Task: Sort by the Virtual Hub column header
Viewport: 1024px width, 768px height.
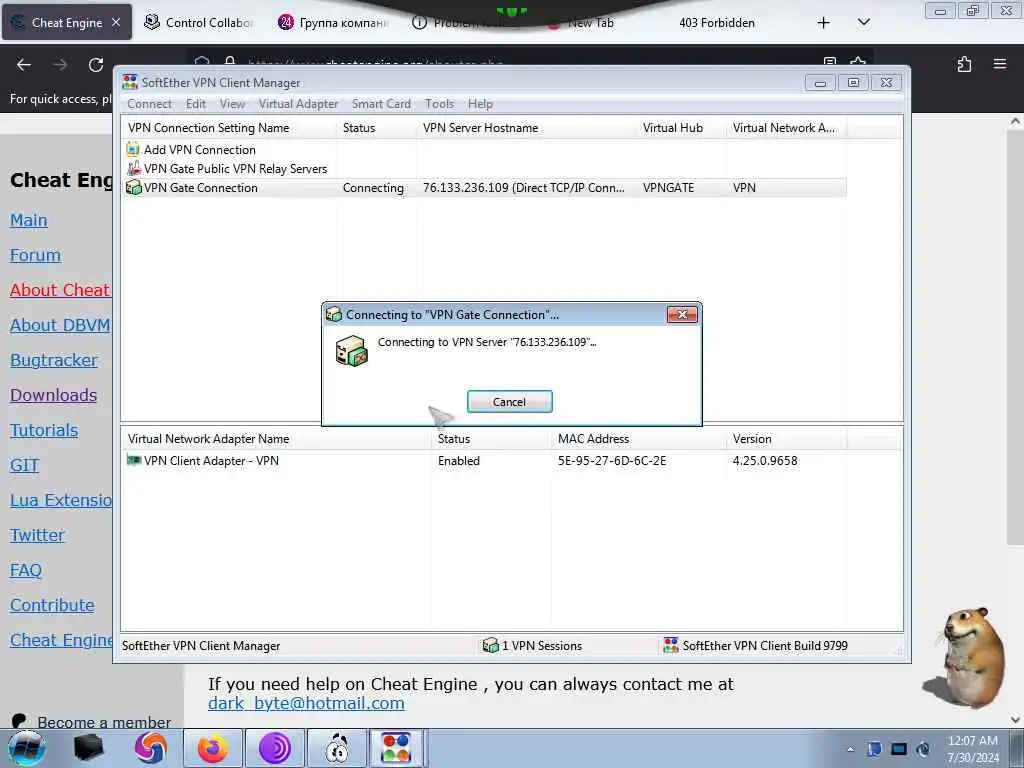Action: coord(682,128)
